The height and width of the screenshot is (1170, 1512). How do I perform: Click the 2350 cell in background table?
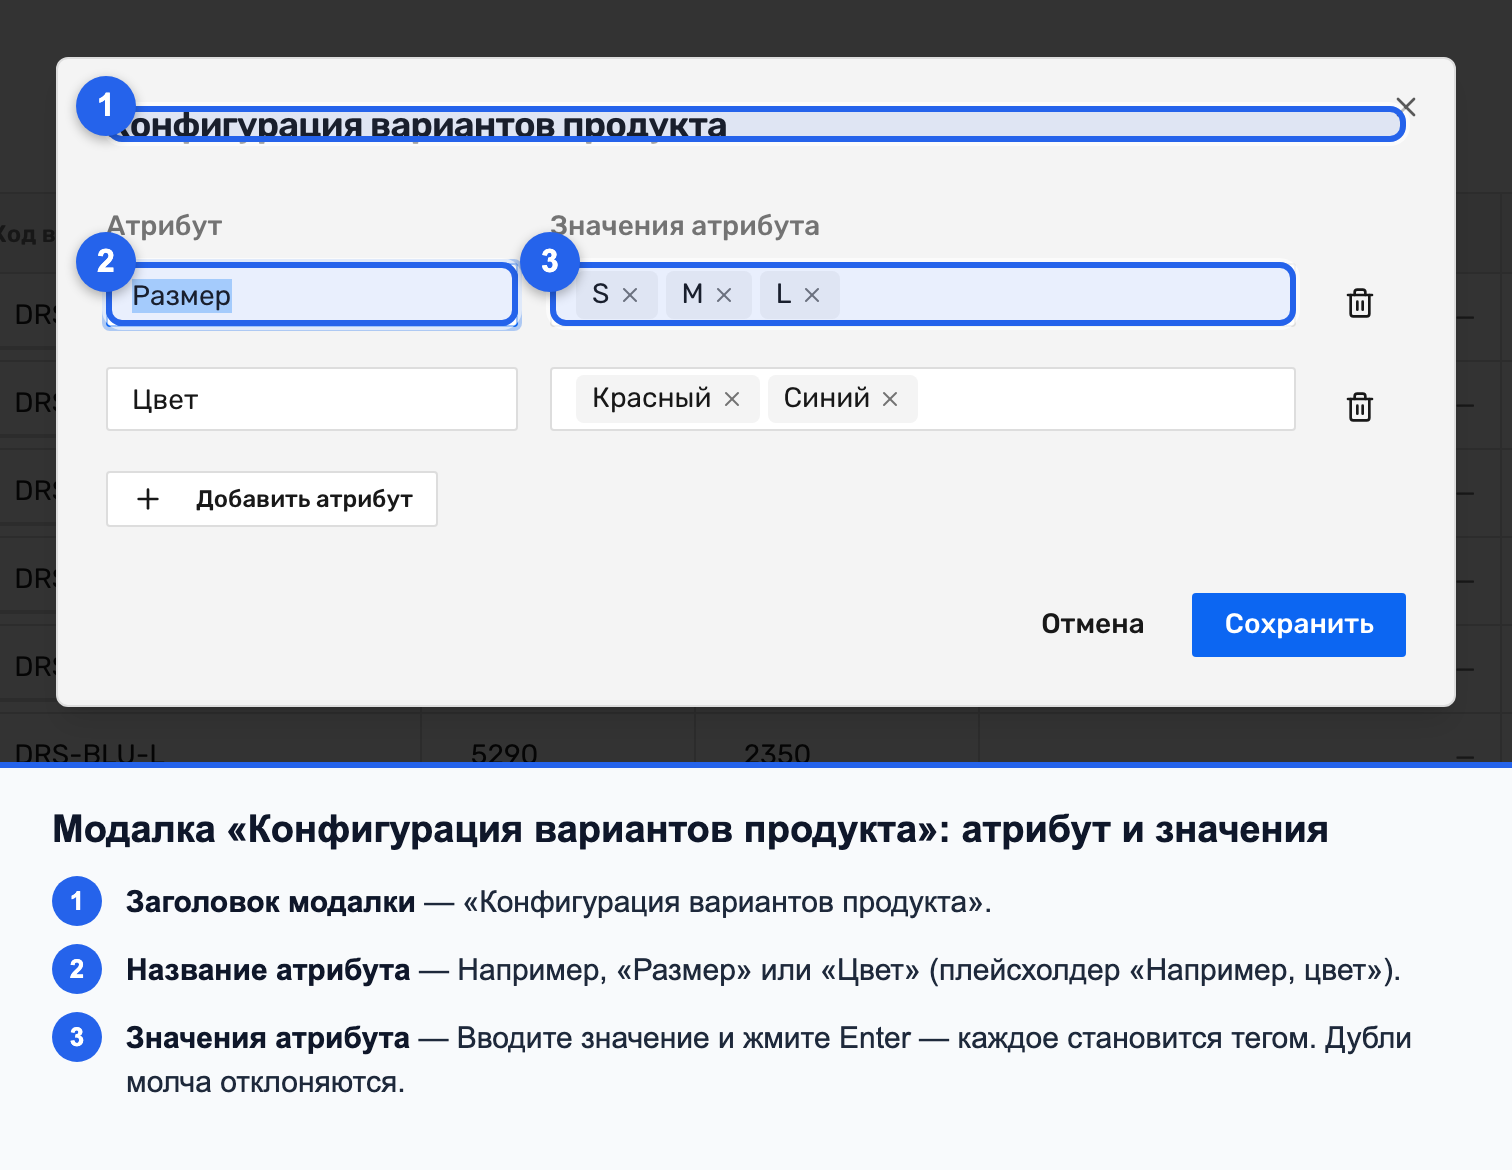[x=777, y=752]
